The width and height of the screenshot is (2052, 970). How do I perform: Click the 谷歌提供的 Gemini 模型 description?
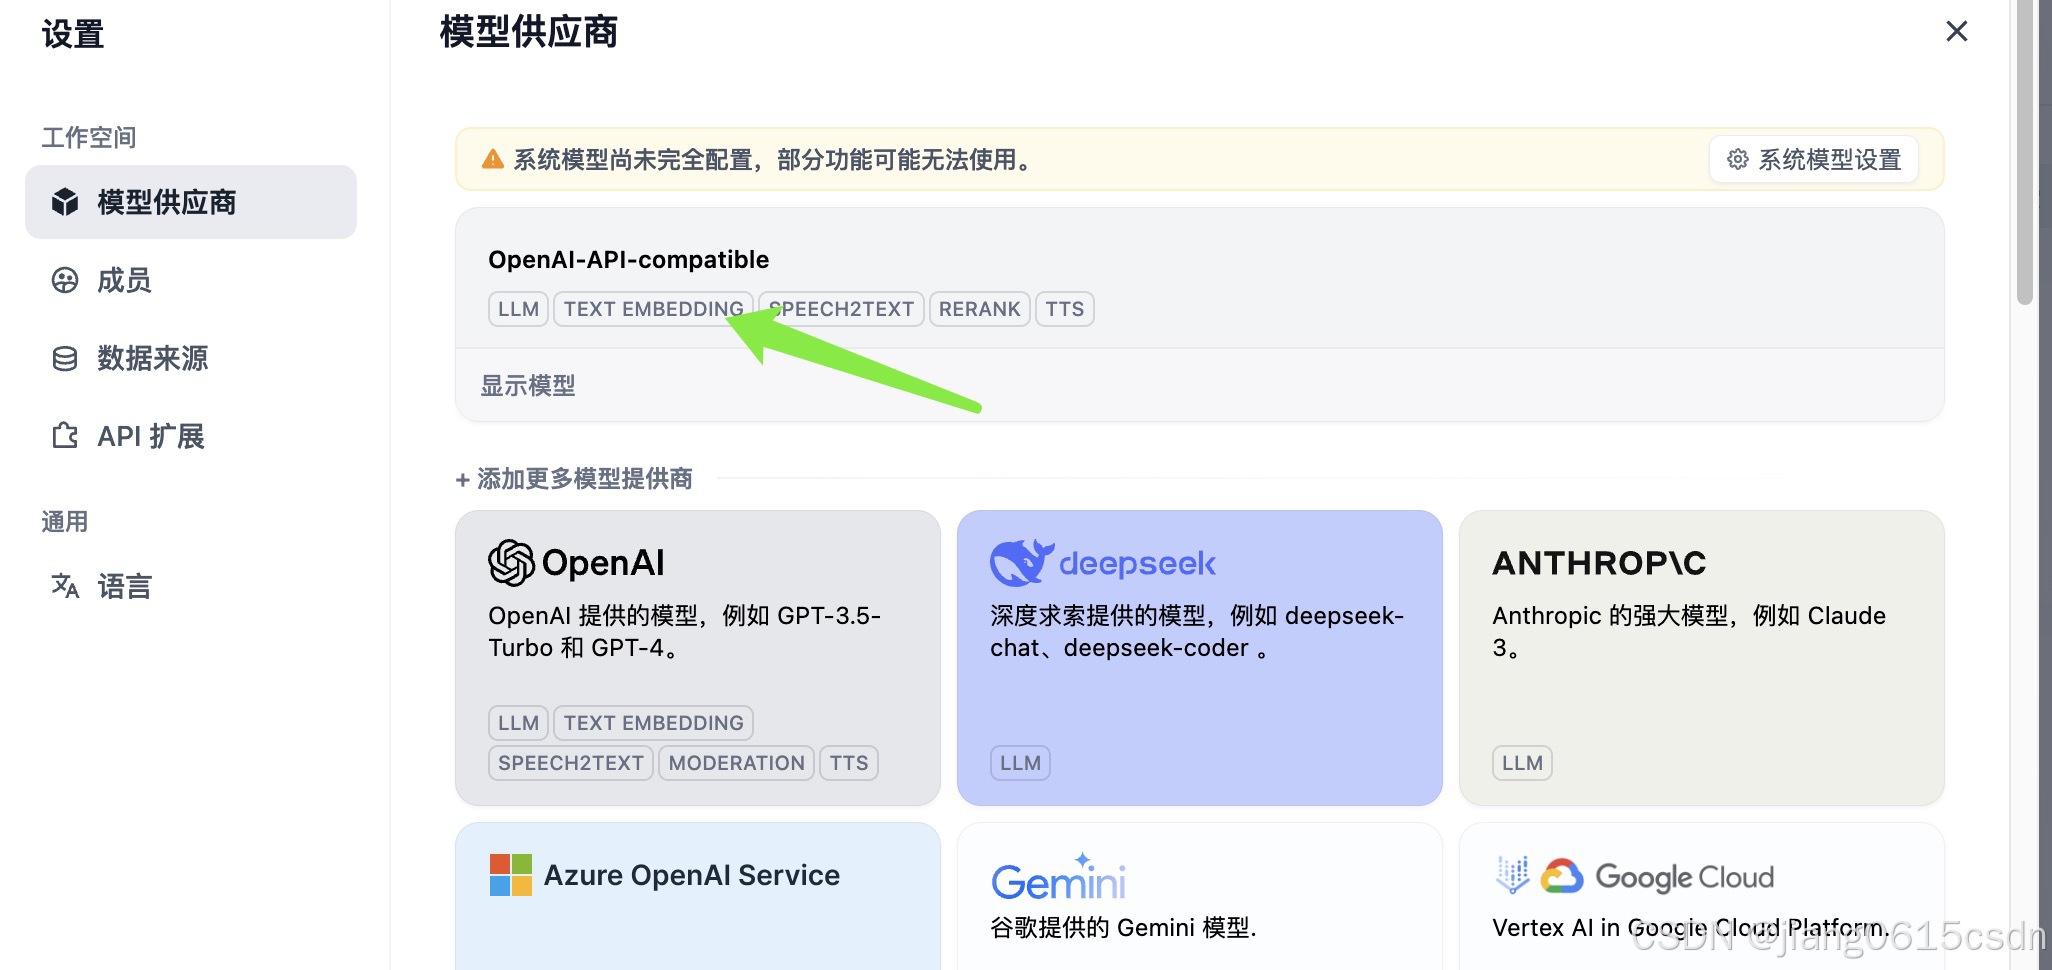tap(1123, 928)
